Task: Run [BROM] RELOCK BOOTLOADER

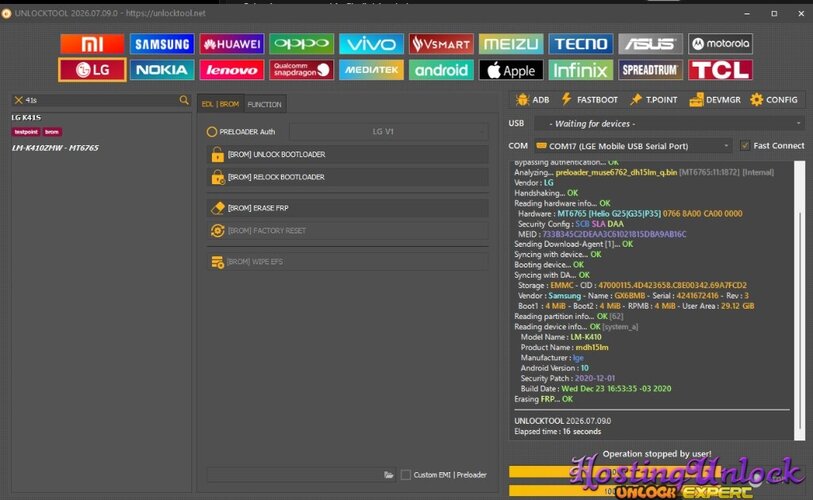Action: pyautogui.click(x=347, y=177)
